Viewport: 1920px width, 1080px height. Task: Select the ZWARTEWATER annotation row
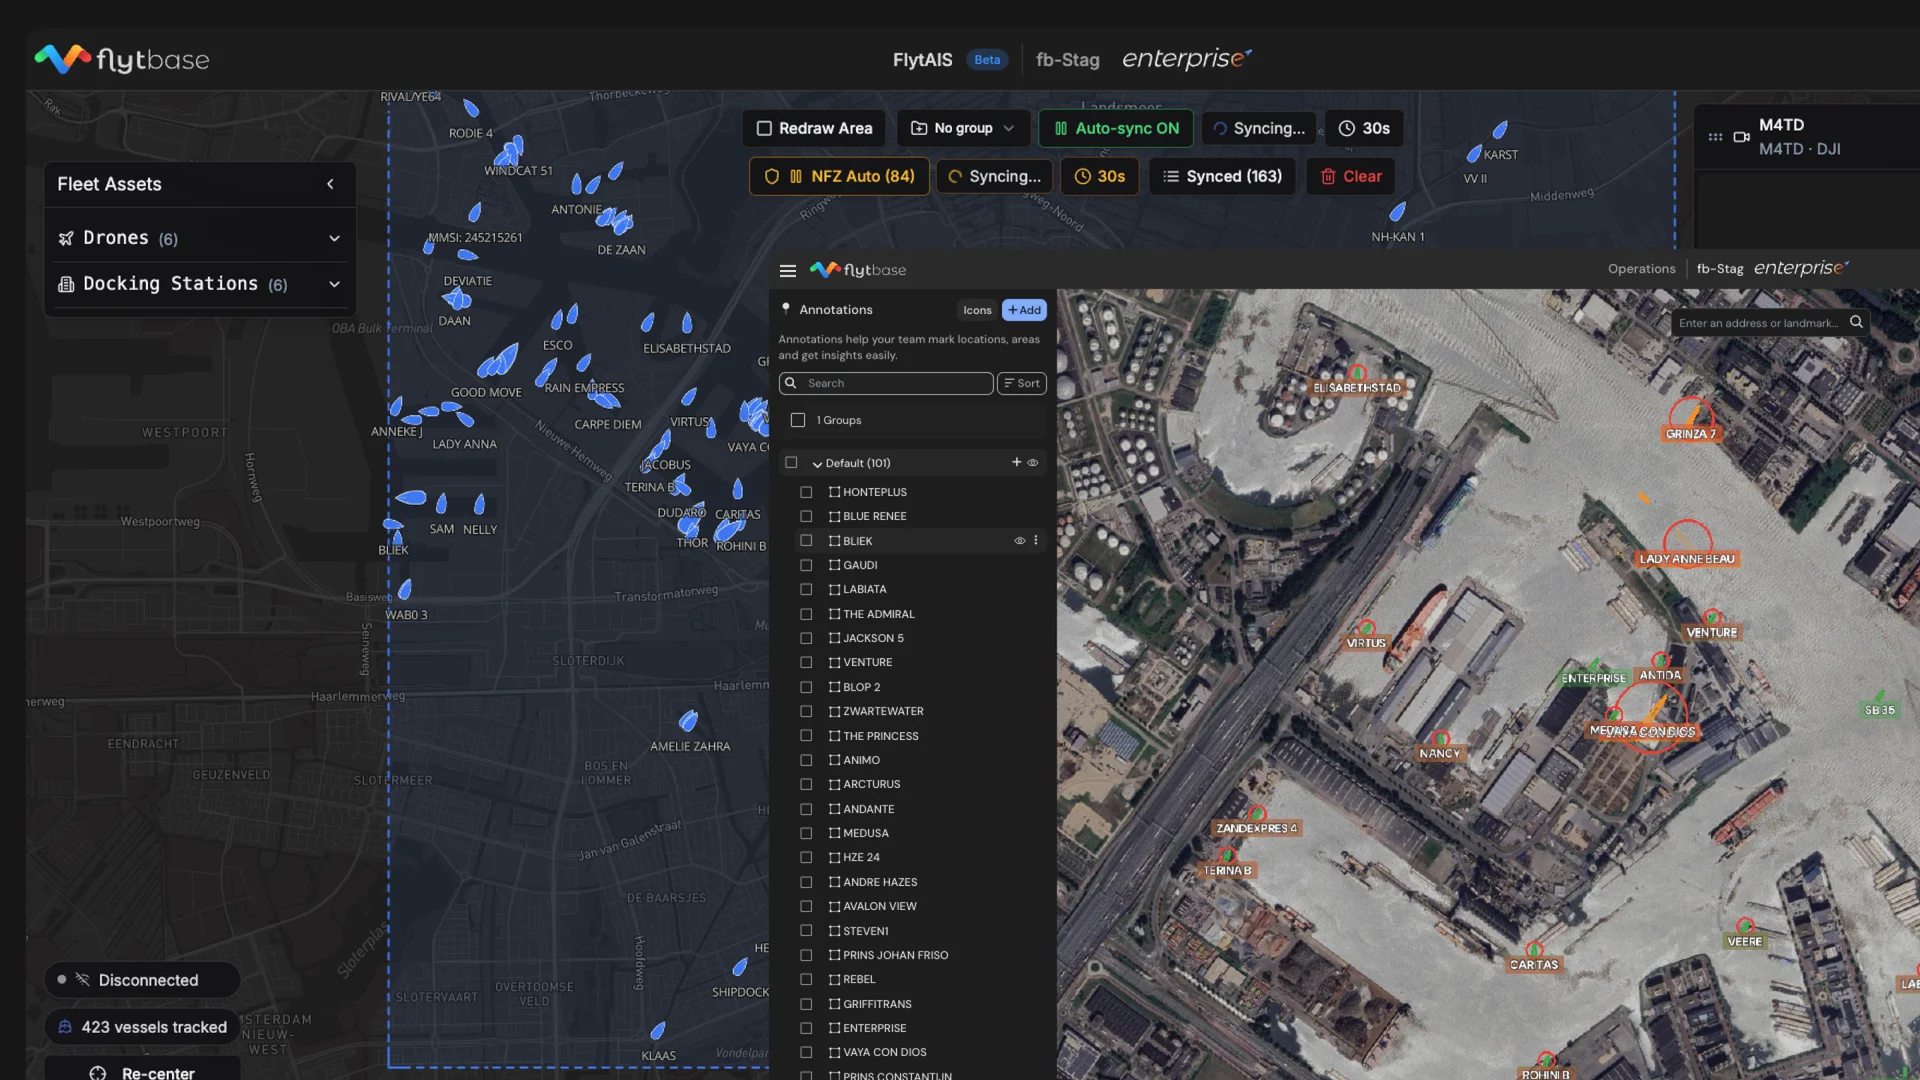920,711
